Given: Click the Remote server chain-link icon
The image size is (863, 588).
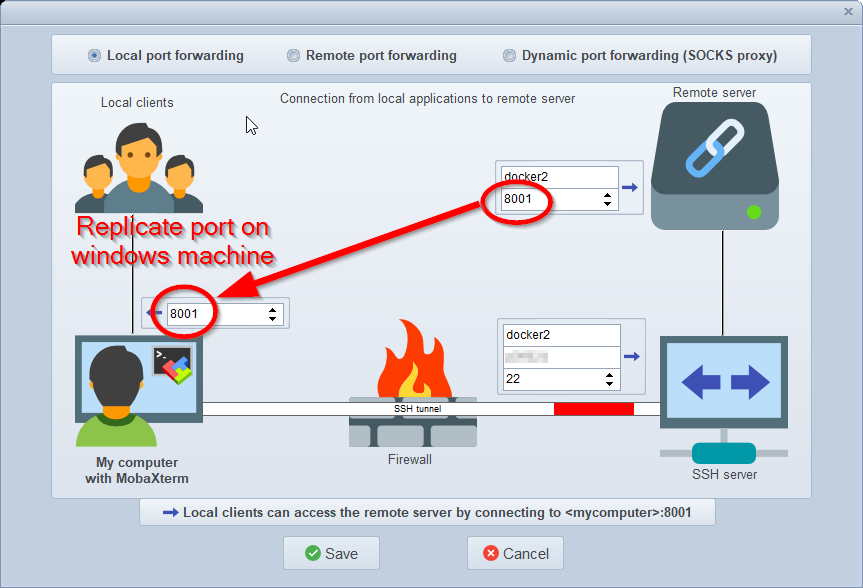Looking at the screenshot, I should pos(714,150).
